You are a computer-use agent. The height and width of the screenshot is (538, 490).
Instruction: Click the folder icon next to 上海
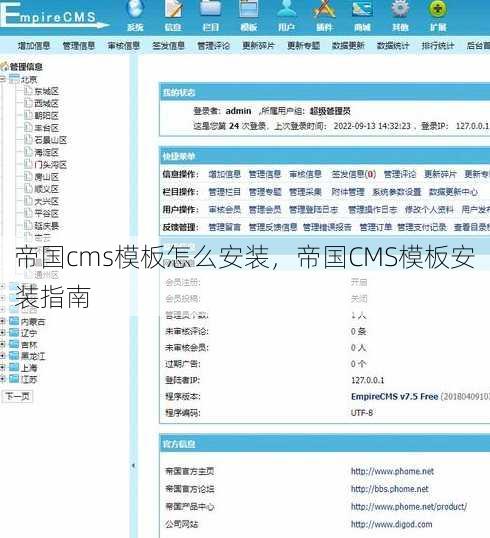coord(14,367)
